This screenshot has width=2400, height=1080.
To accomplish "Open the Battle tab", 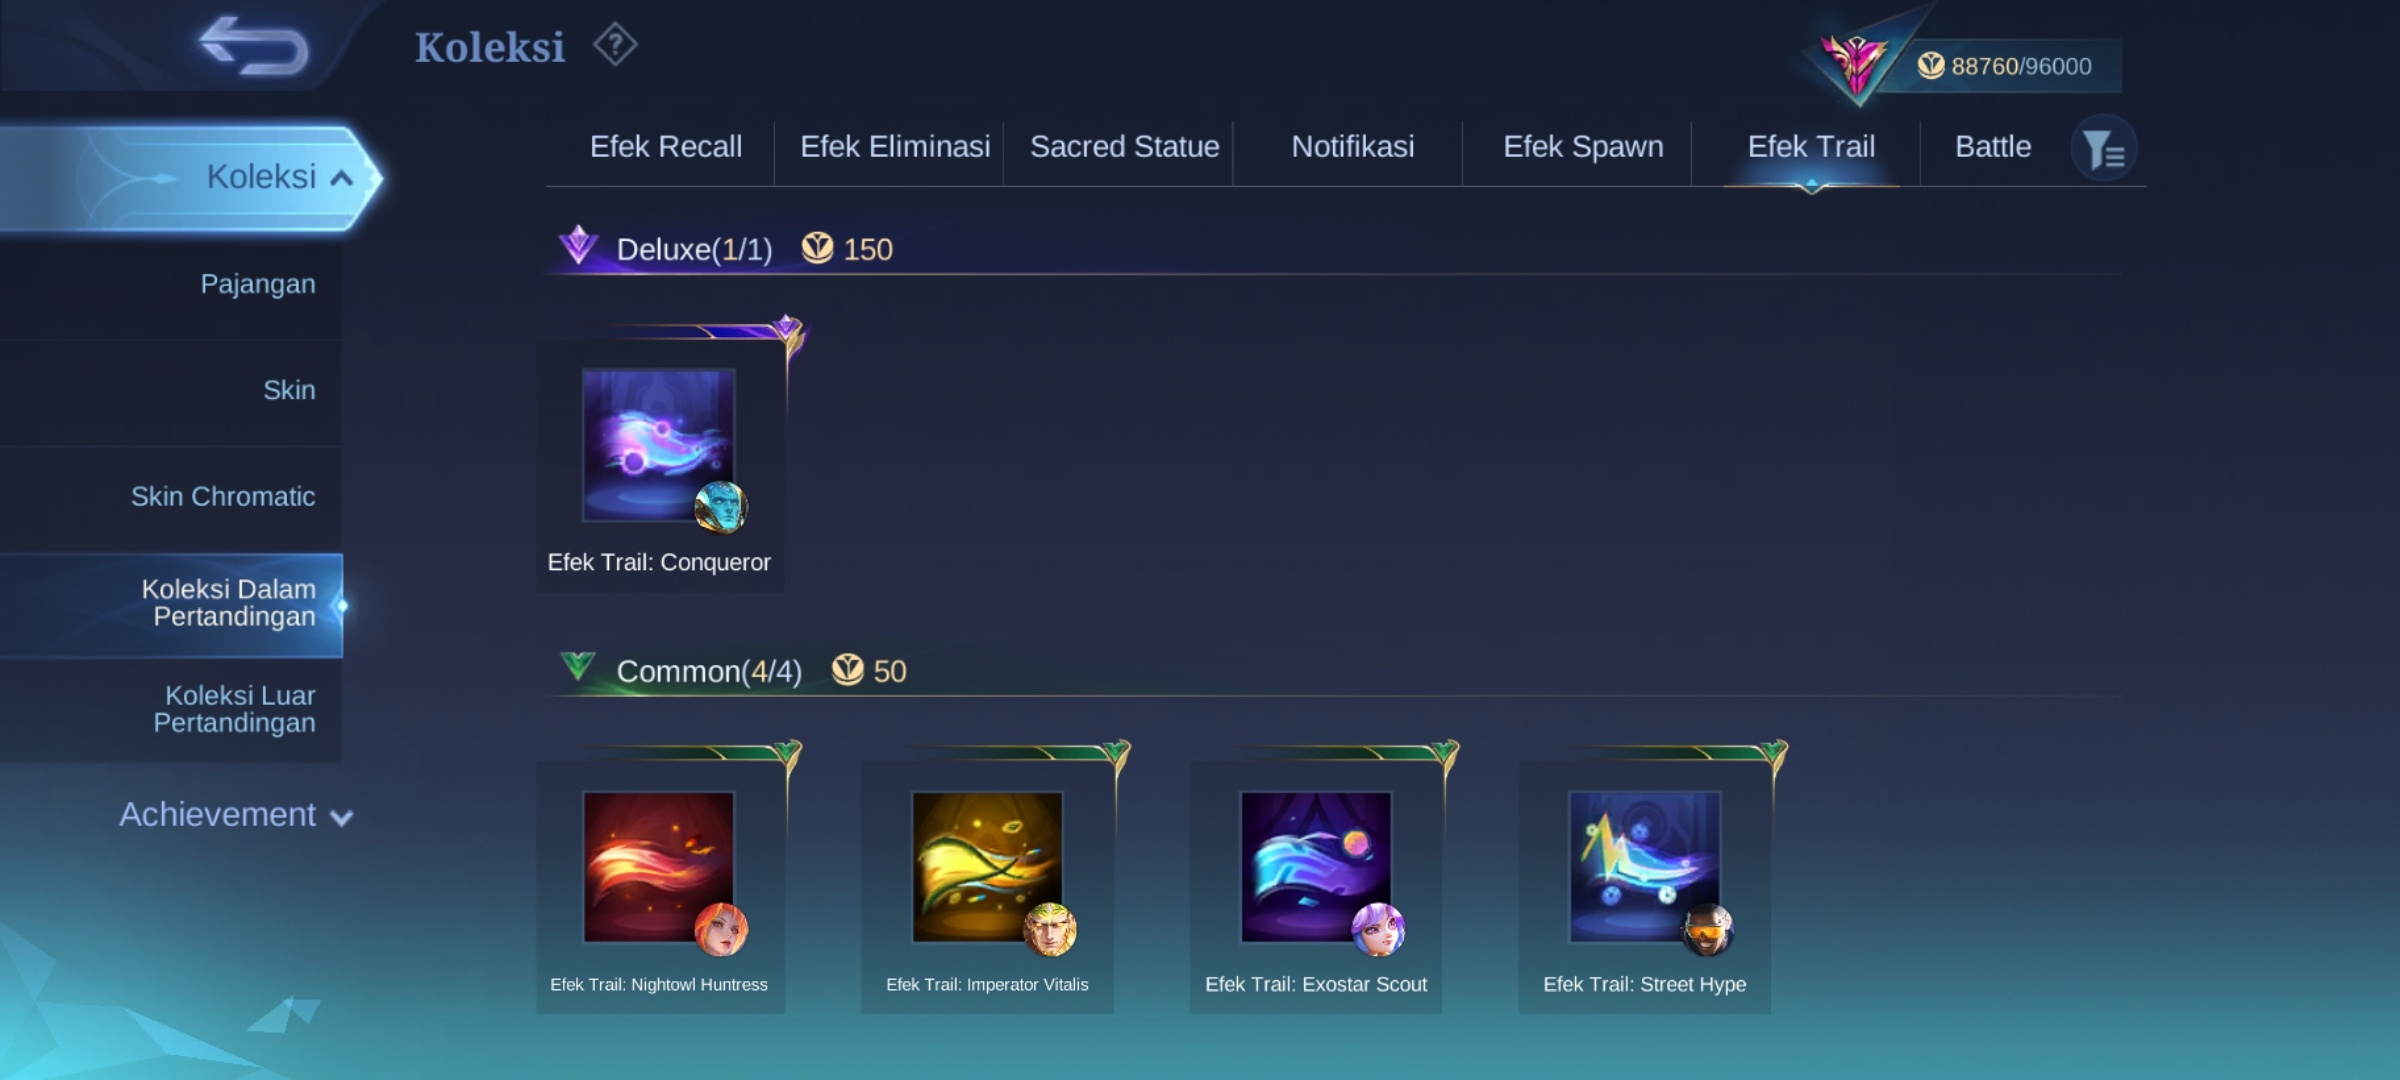I will [x=1993, y=147].
